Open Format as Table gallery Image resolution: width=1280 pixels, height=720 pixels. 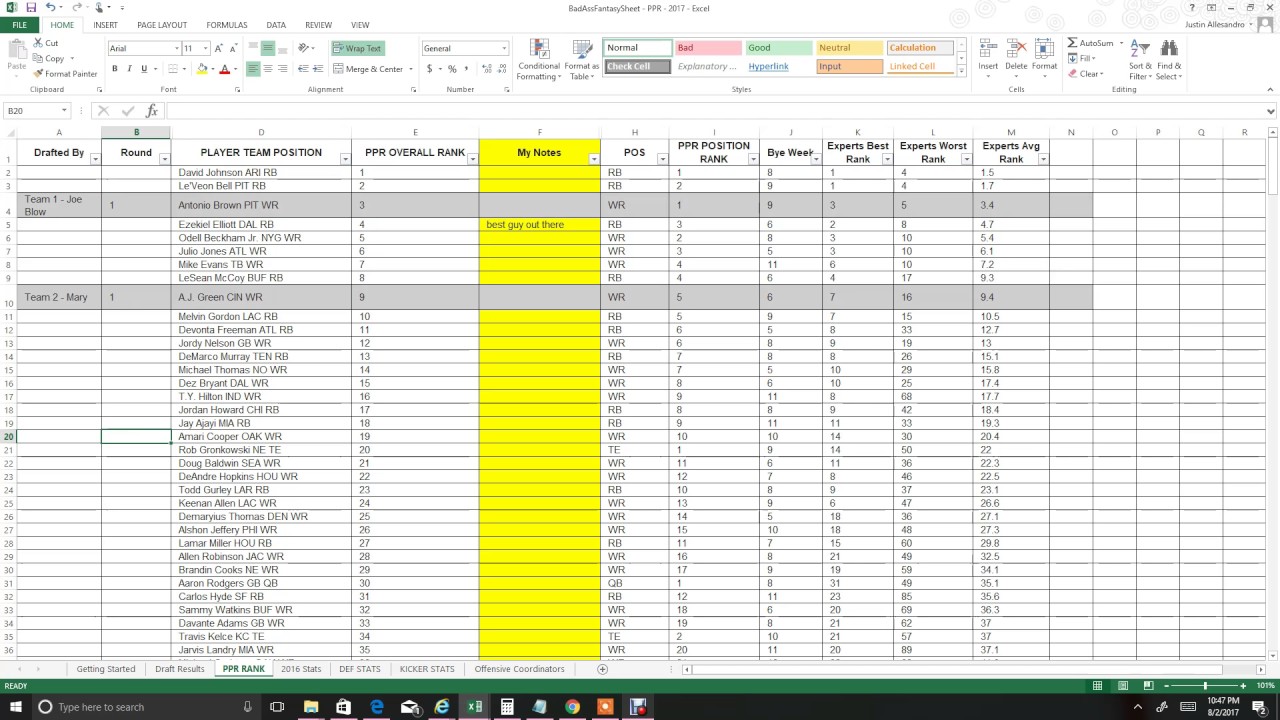[x=581, y=60]
